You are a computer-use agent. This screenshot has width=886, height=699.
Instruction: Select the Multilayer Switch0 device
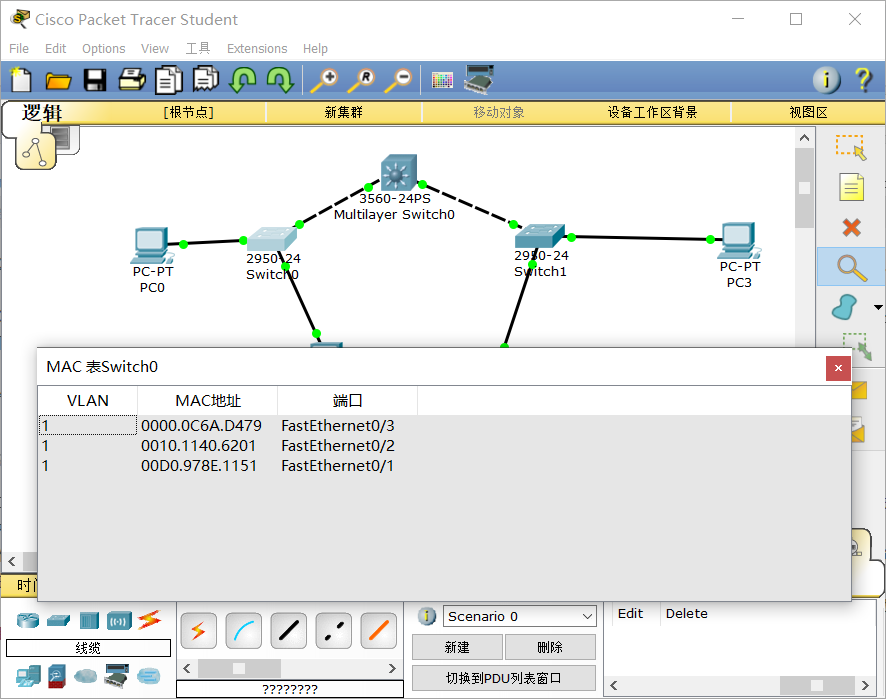click(398, 173)
